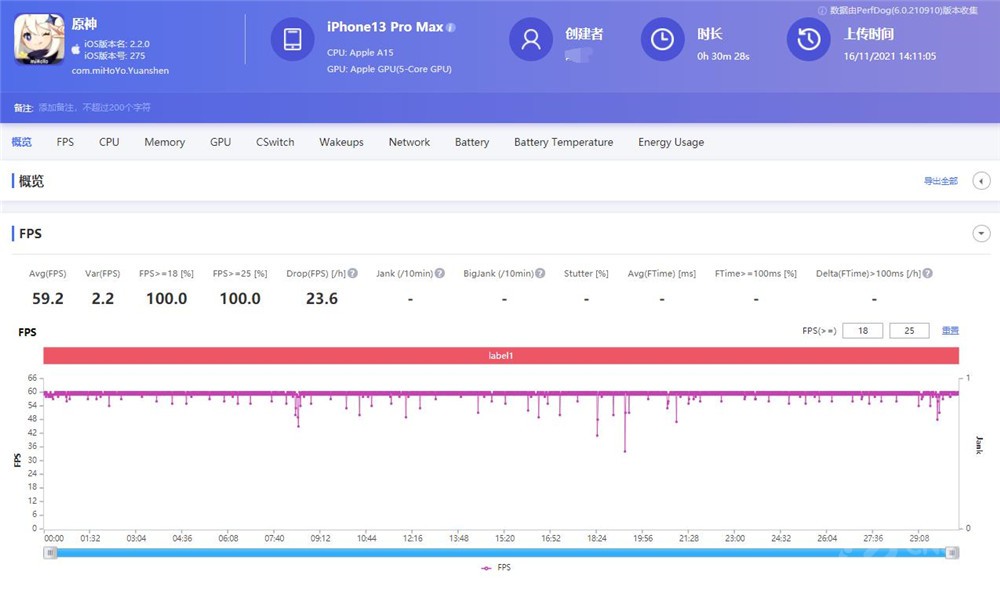Click the Avg(FPS) value 59.2
The image size is (1000, 589).
(x=48, y=298)
